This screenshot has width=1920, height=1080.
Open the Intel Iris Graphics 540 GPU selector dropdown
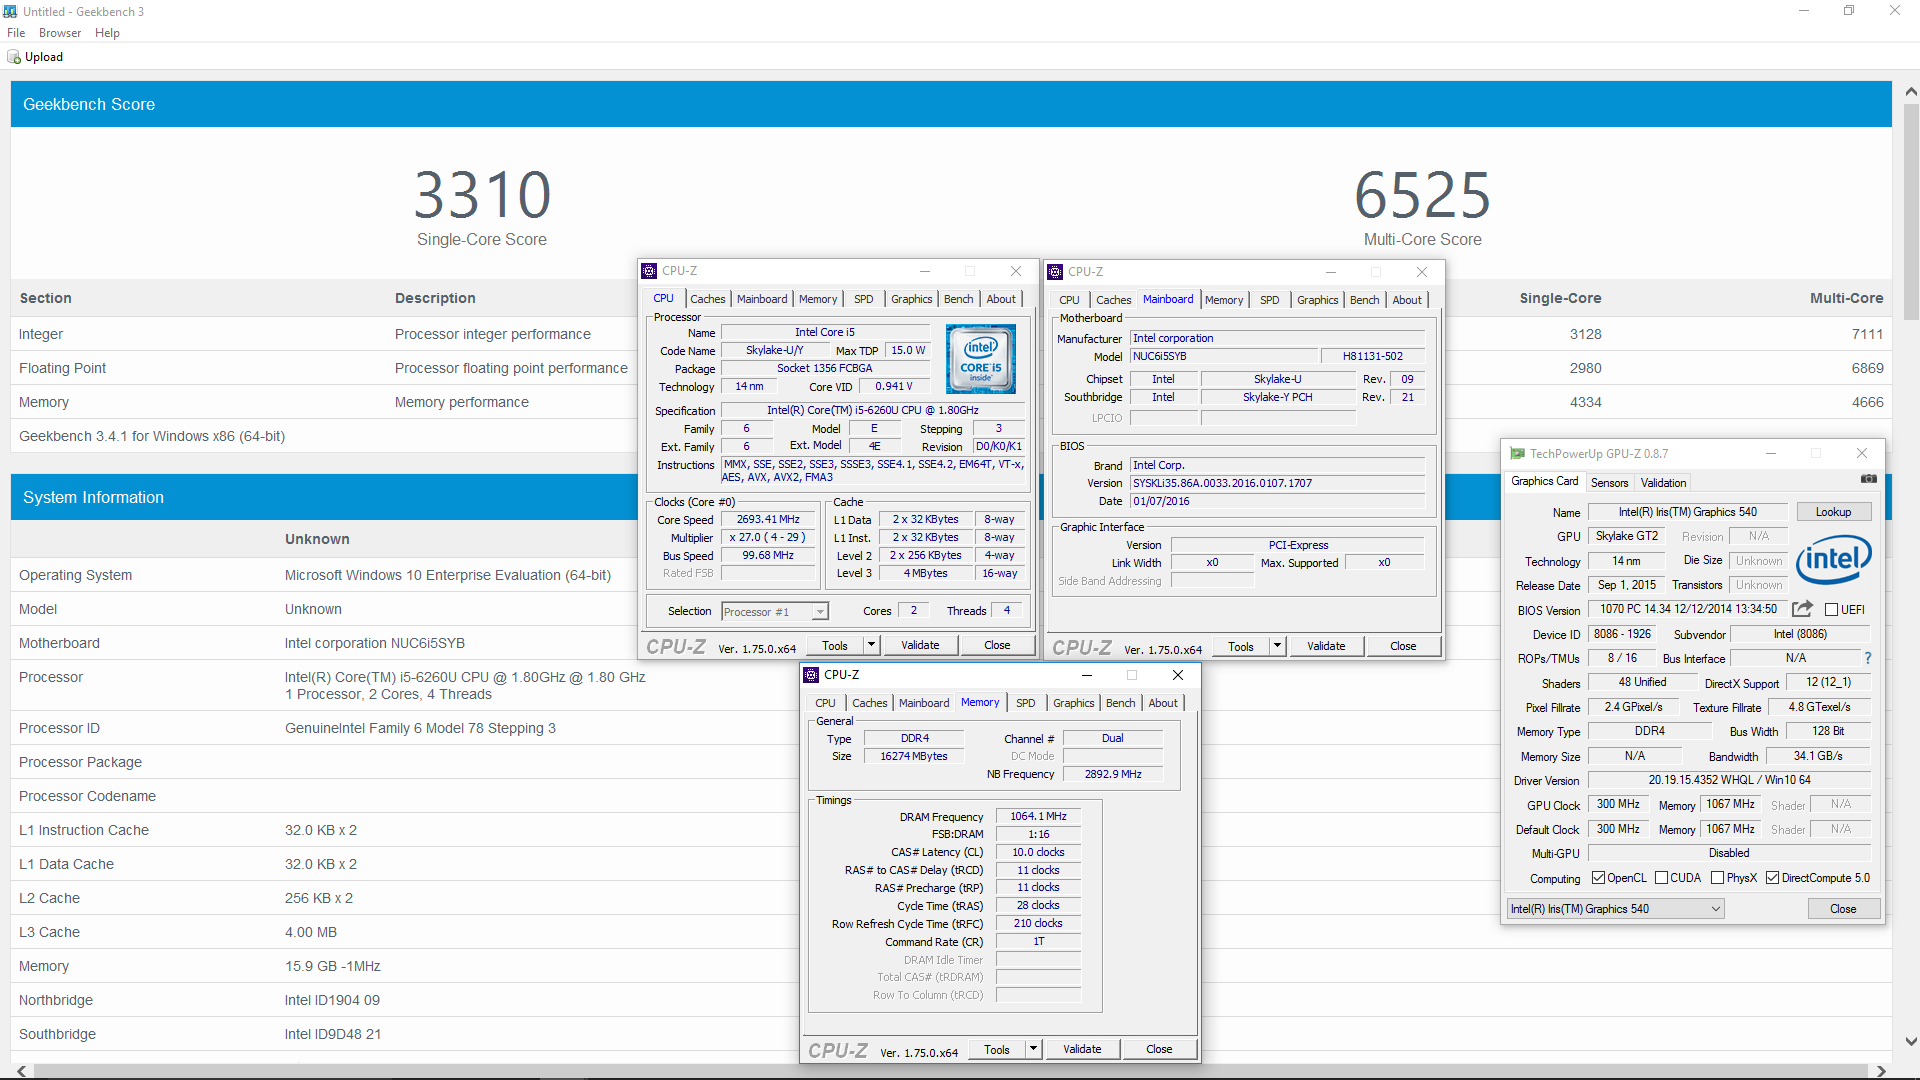point(1615,909)
